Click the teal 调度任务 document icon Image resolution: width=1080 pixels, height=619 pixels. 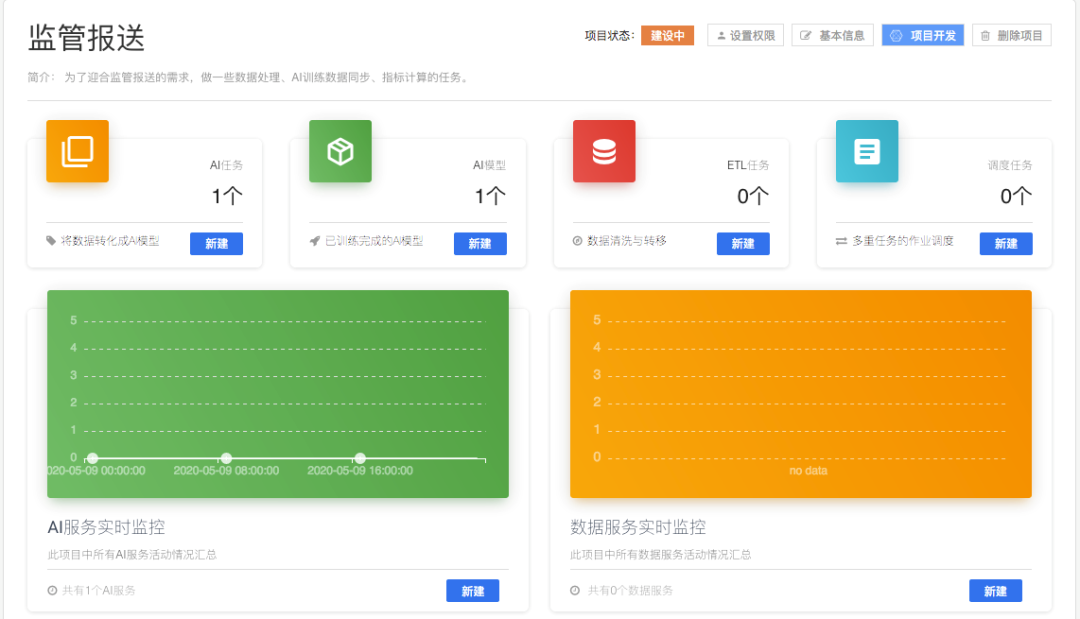pyautogui.click(x=867, y=151)
